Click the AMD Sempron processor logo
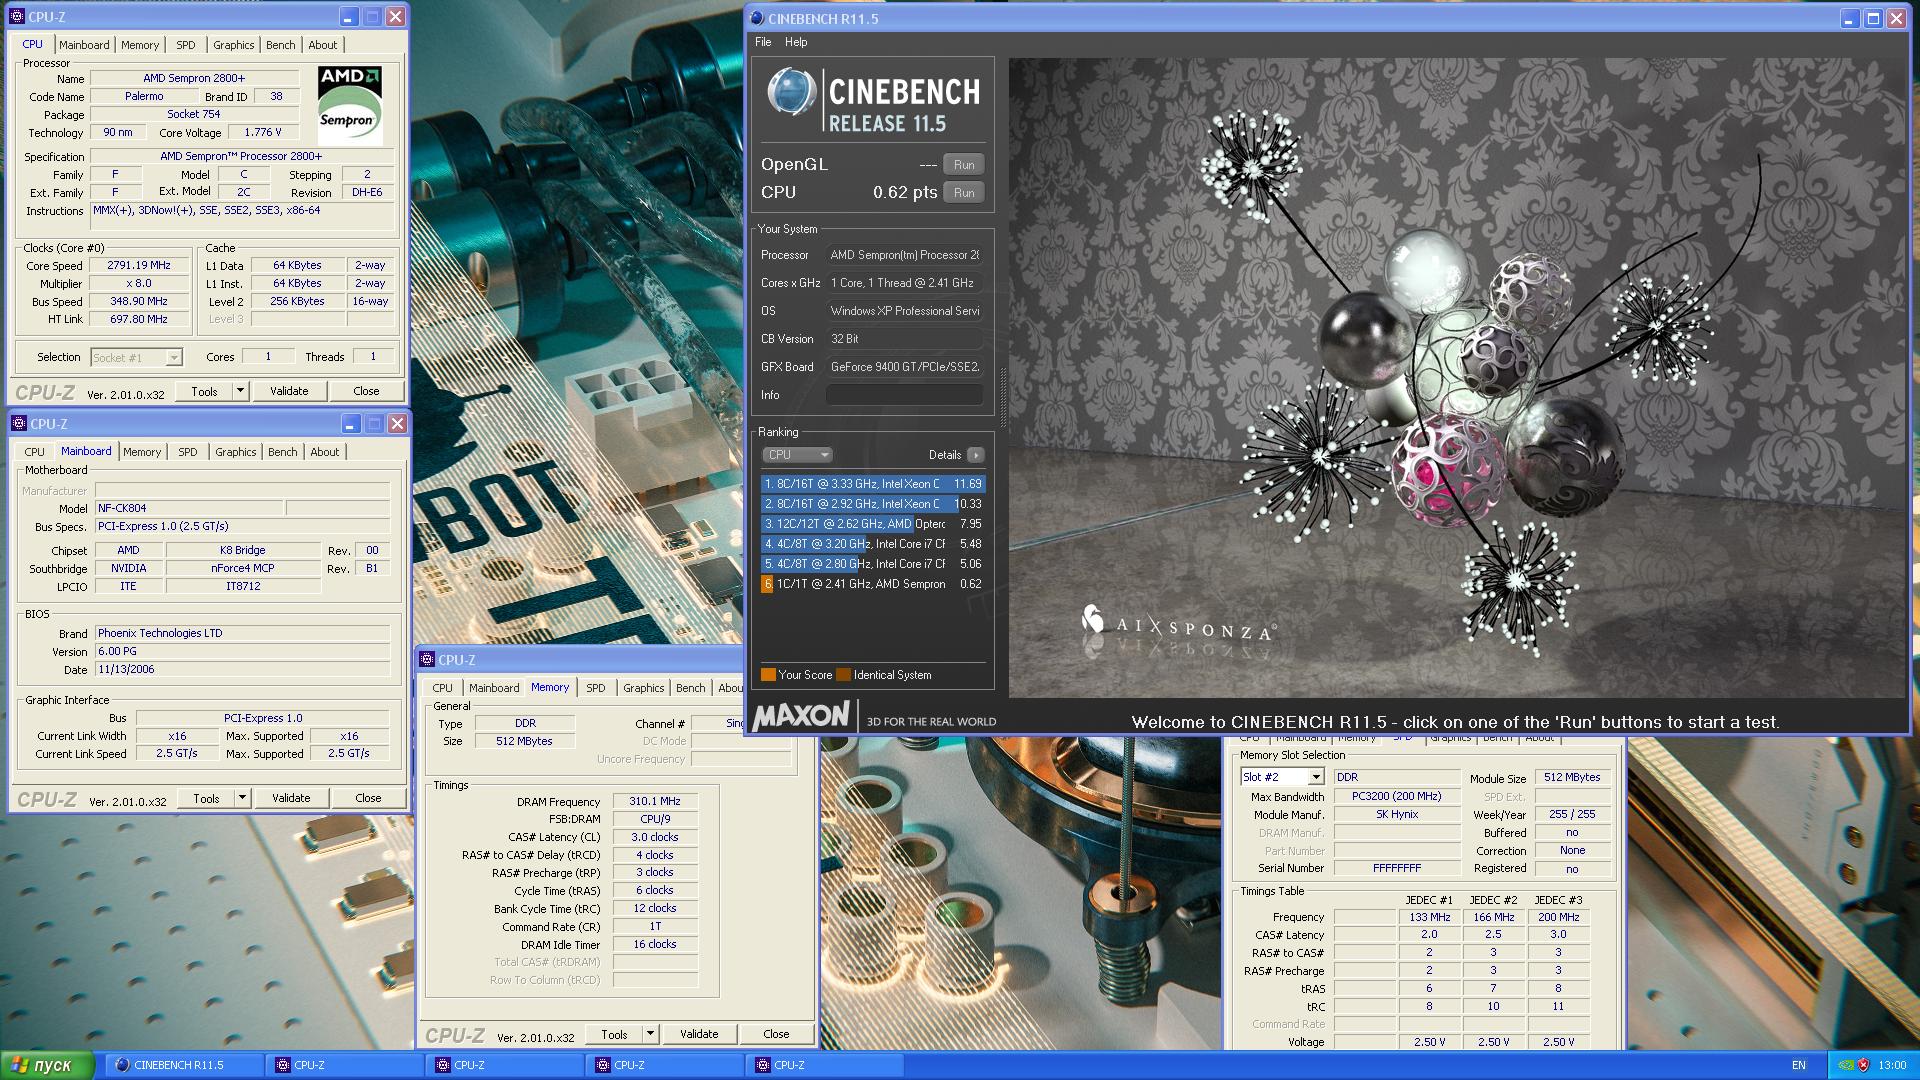The height and width of the screenshot is (1080, 1920). coord(350,106)
